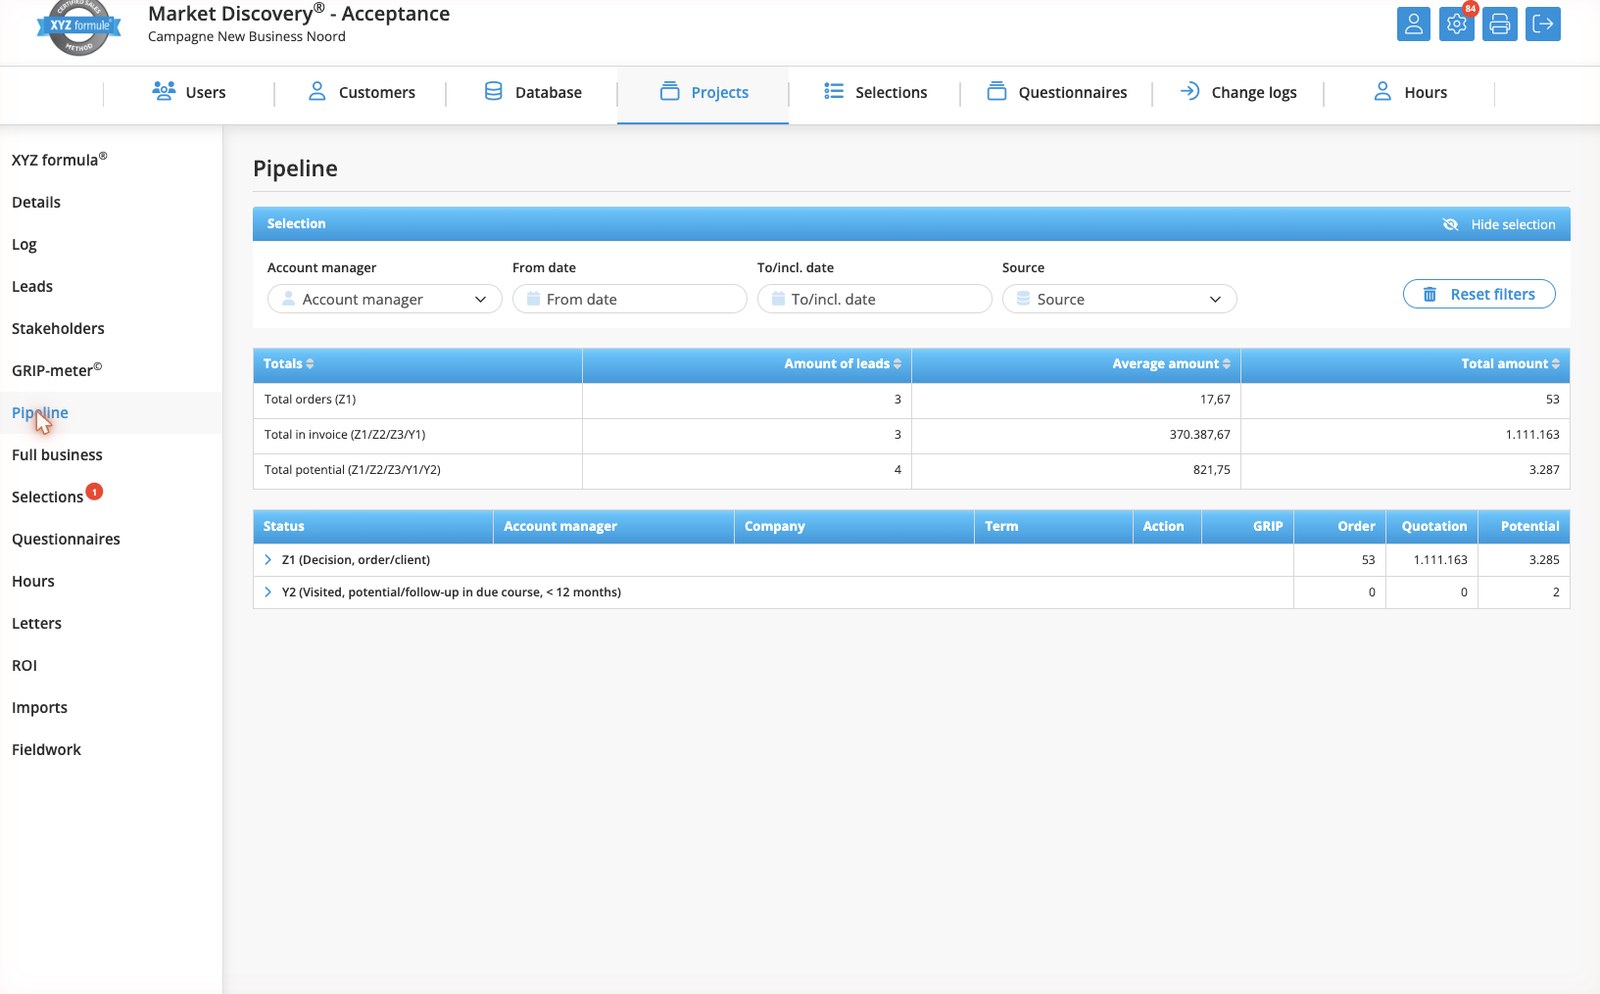Click the print icon button
The height and width of the screenshot is (994, 1600).
pyautogui.click(x=1500, y=24)
